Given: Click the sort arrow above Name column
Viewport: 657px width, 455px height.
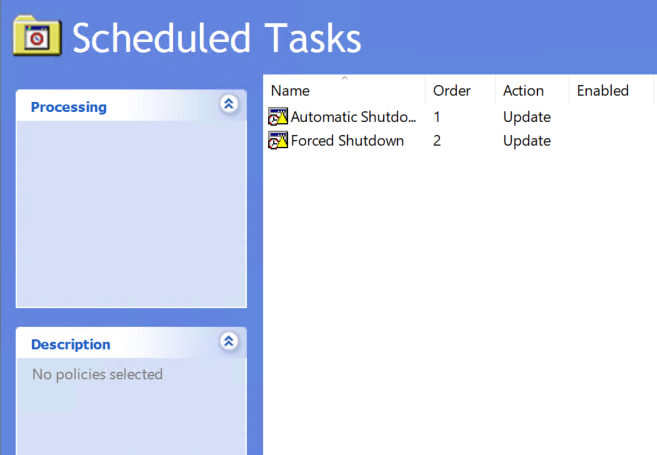Looking at the screenshot, I should point(344,78).
